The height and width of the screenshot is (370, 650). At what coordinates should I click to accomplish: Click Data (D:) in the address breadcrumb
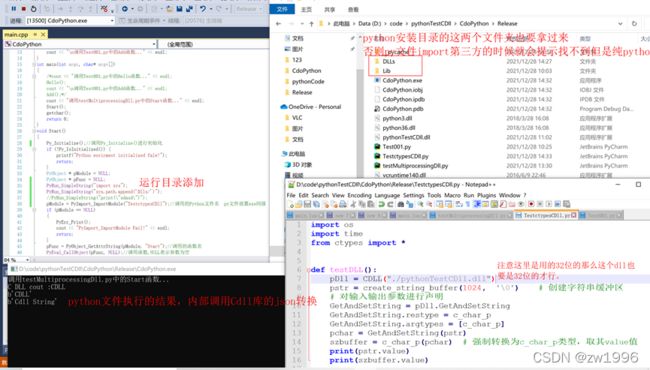(x=369, y=24)
